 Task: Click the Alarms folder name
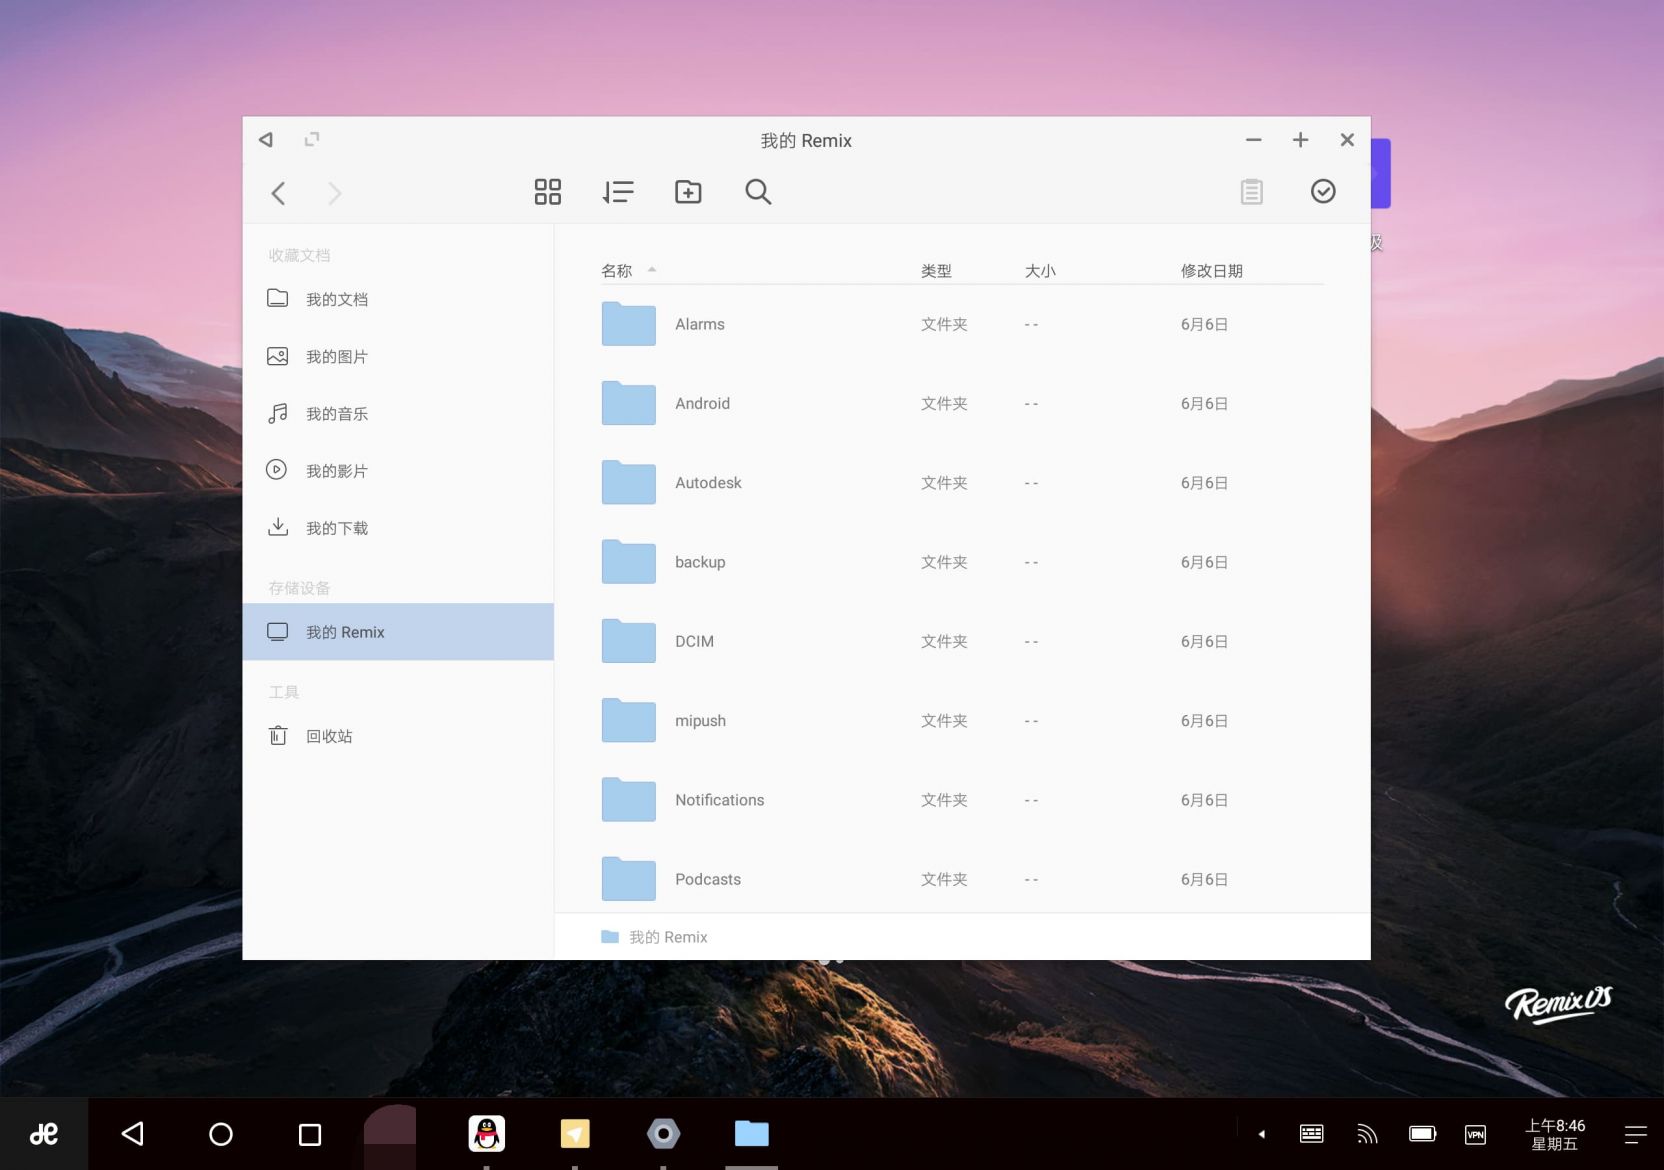(x=700, y=324)
